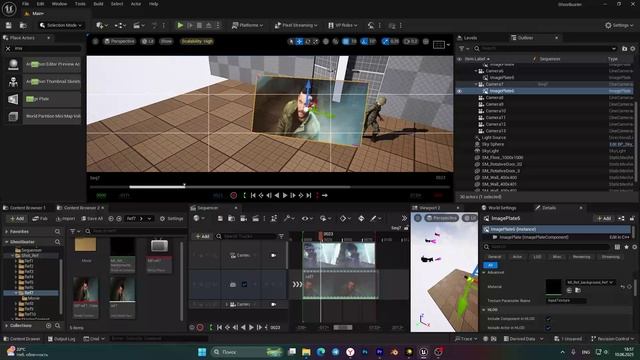Screen dimensions: 640x360
Task: Open the main viewport hamburger options menu
Action: (95, 41)
